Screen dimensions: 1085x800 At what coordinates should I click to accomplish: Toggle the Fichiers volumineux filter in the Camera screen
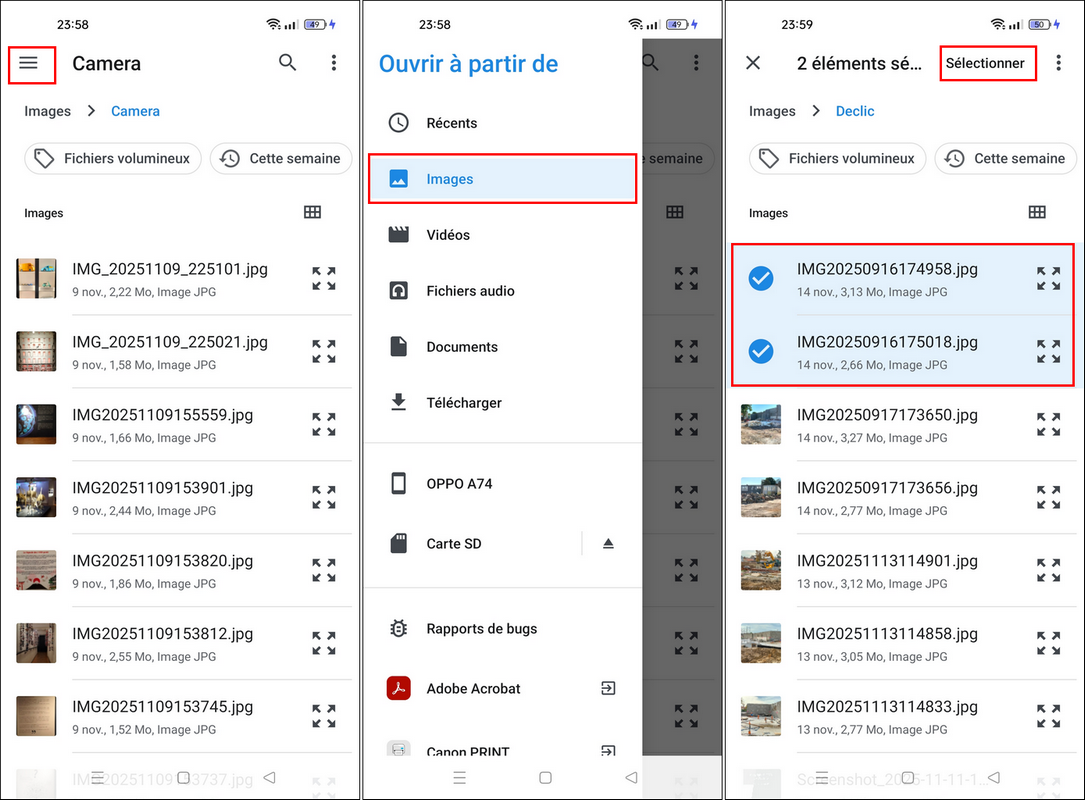click(113, 158)
